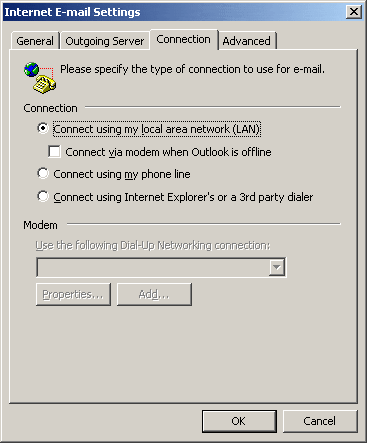Image resolution: width=367 pixels, height=443 pixels.
Task: Switch to the General tab
Action: click(x=35, y=41)
